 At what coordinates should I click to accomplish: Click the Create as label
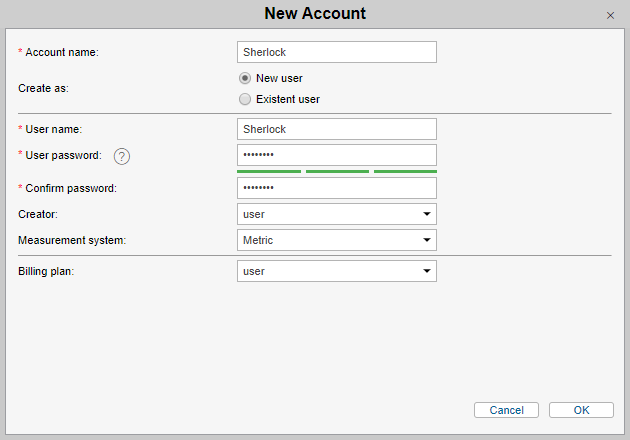[x=44, y=88]
